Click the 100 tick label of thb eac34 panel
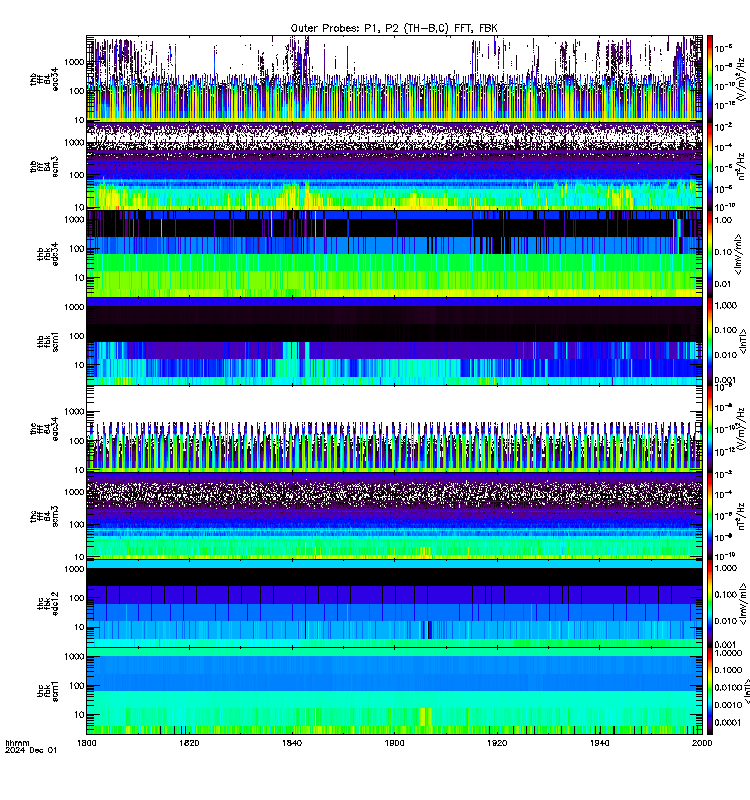 click(x=77, y=91)
